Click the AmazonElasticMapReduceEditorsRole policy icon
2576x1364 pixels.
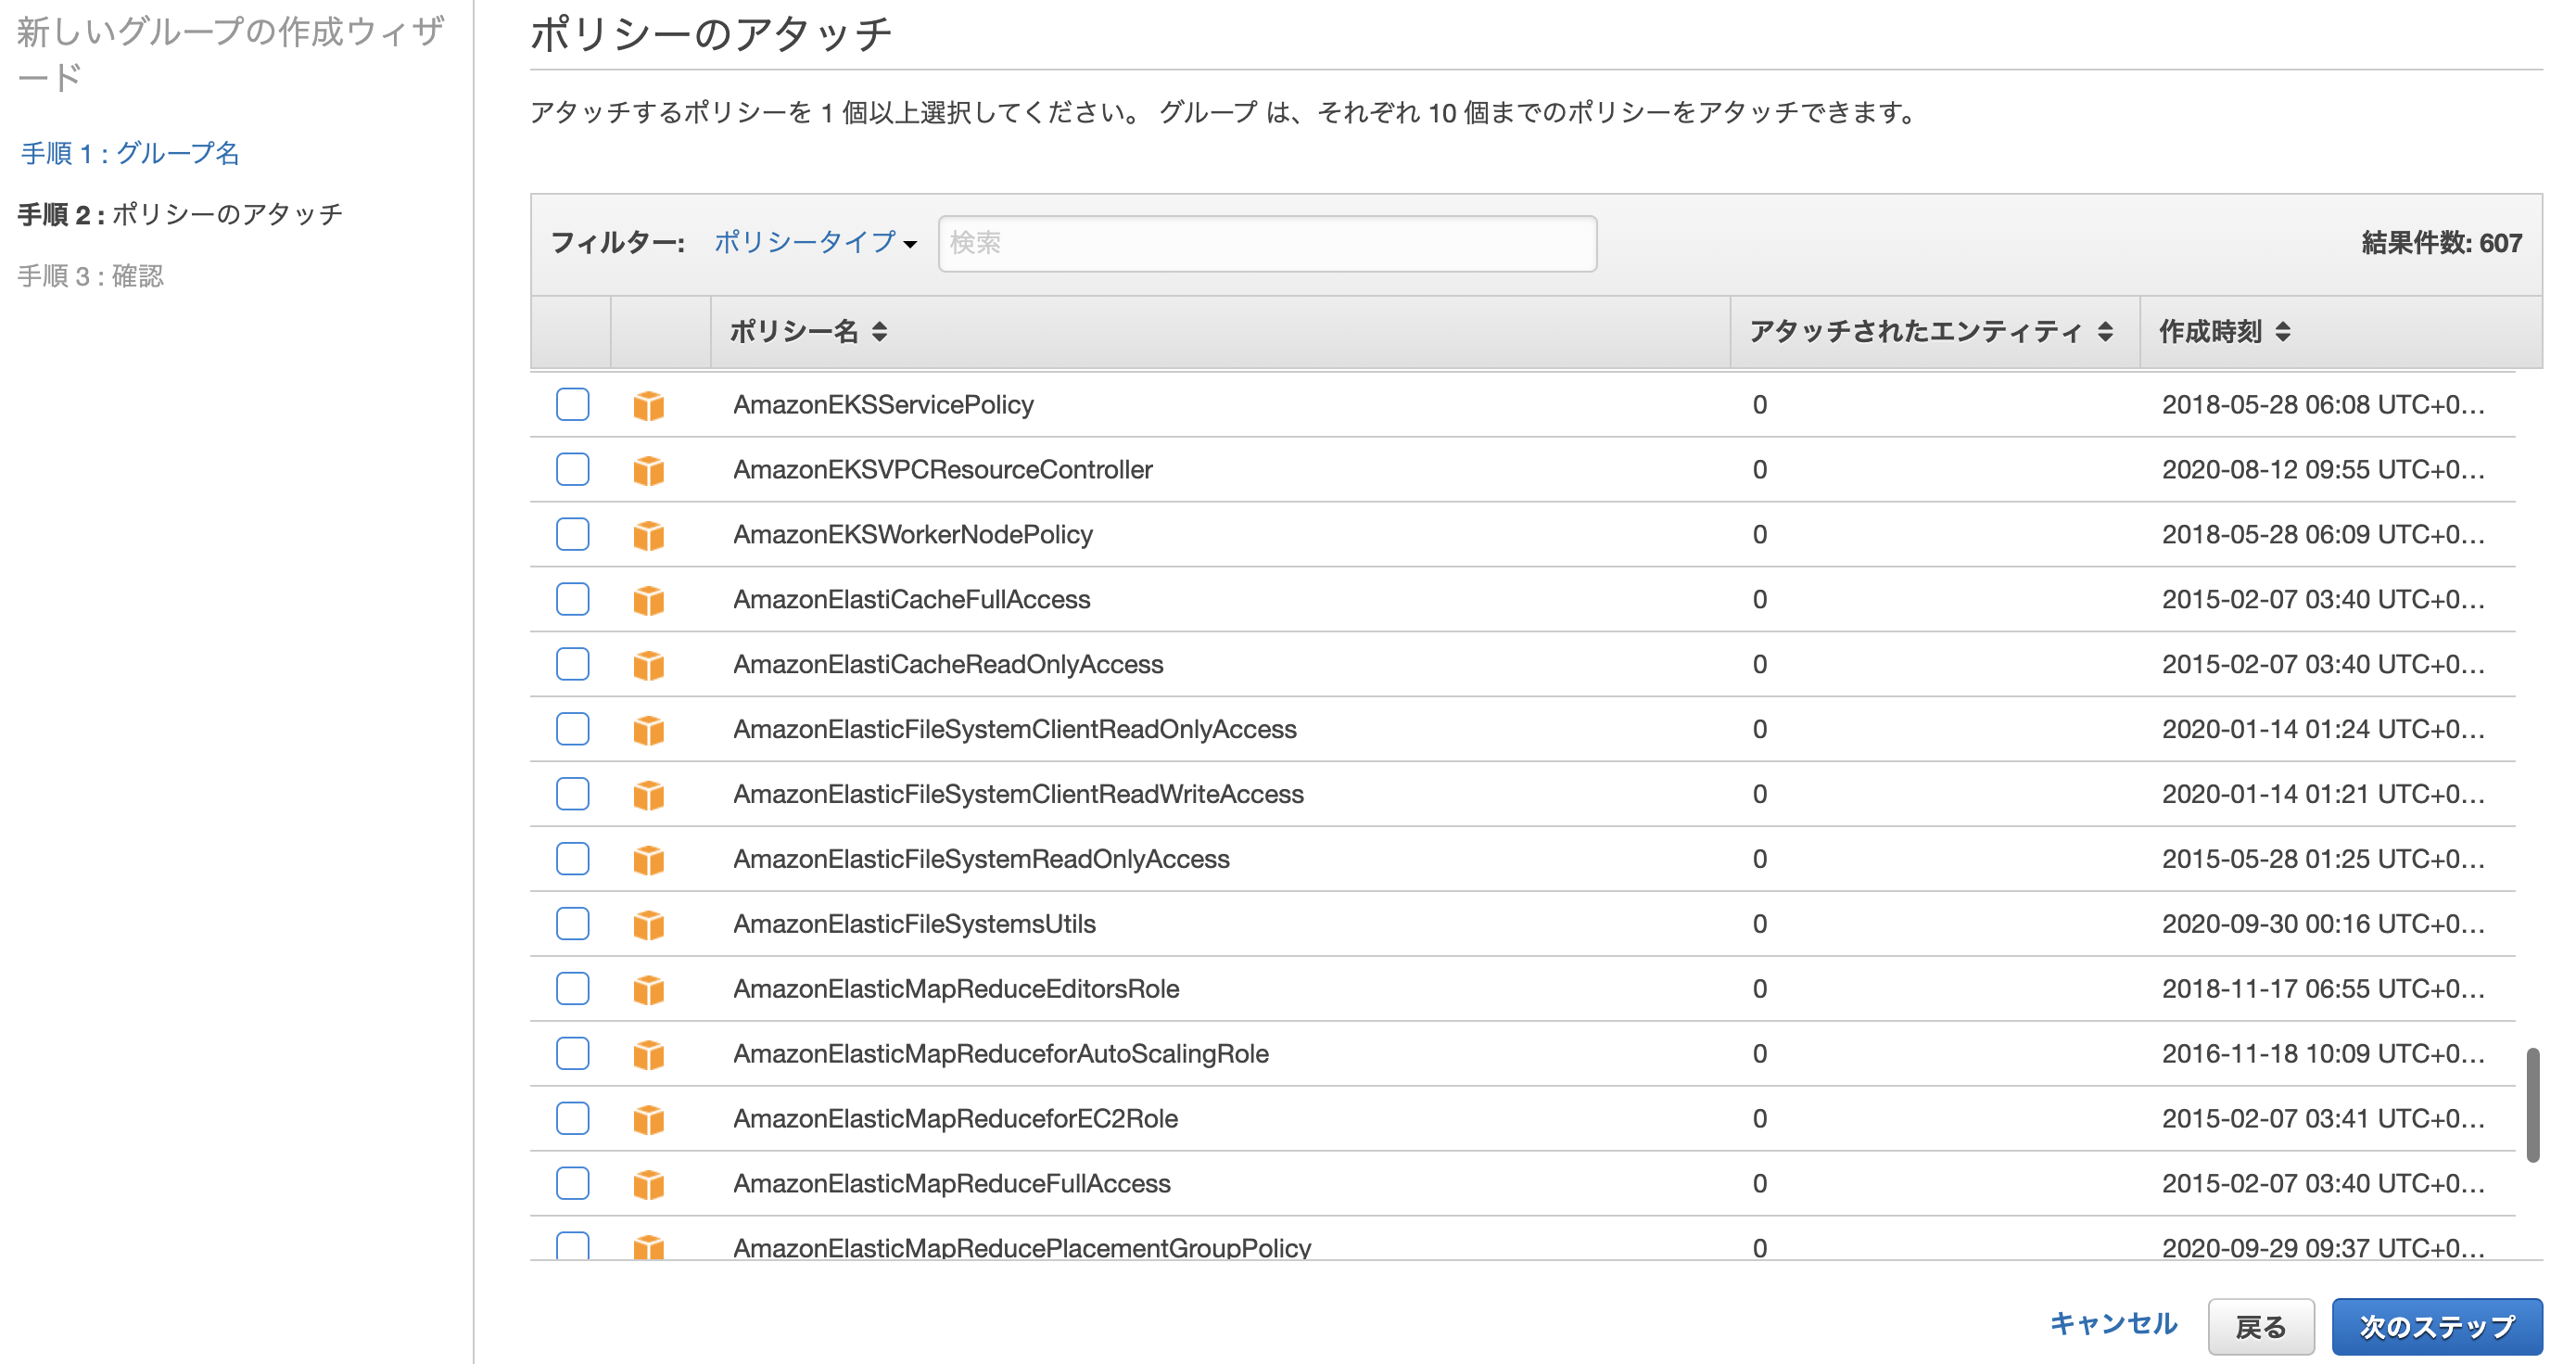pos(648,989)
